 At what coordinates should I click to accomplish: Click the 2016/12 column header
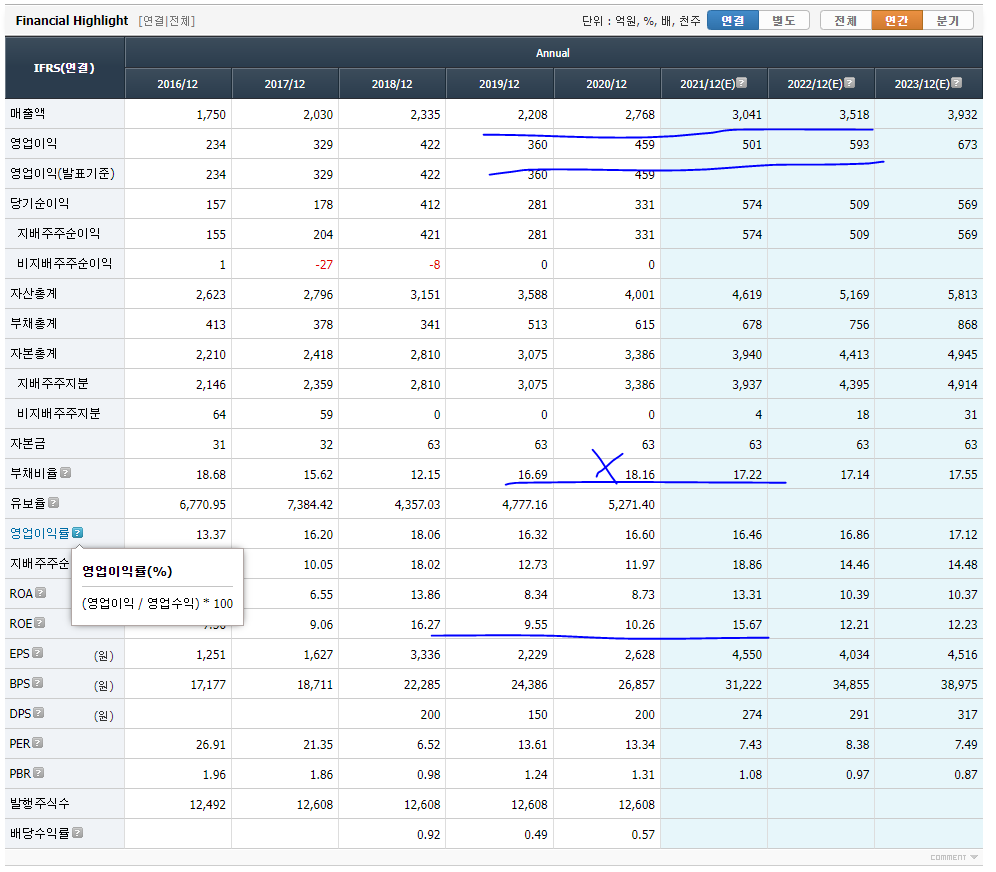(178, 84)
